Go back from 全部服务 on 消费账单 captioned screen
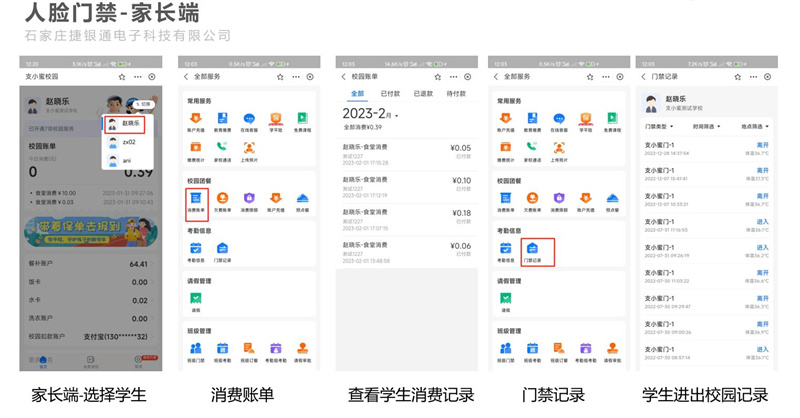Viewport: 800px width, 418px height. coord(186,77)
